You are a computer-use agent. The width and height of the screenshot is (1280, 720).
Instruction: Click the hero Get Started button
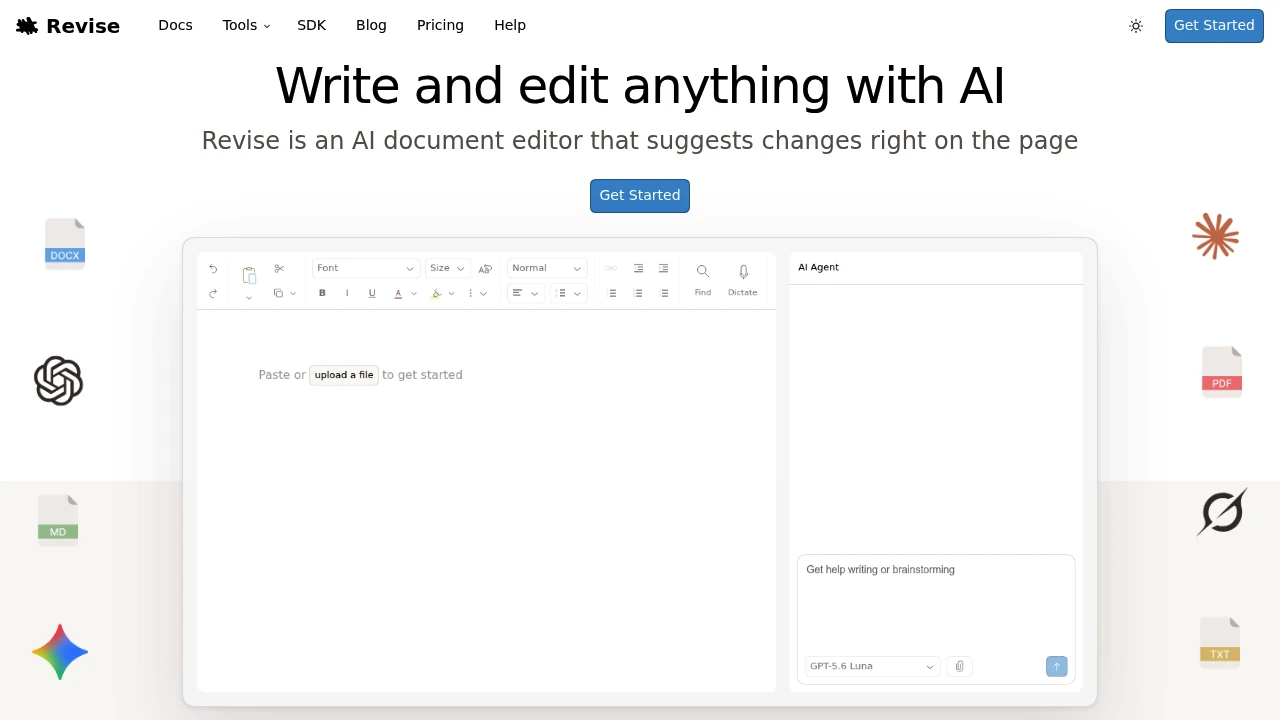click(x=640, y=196)
